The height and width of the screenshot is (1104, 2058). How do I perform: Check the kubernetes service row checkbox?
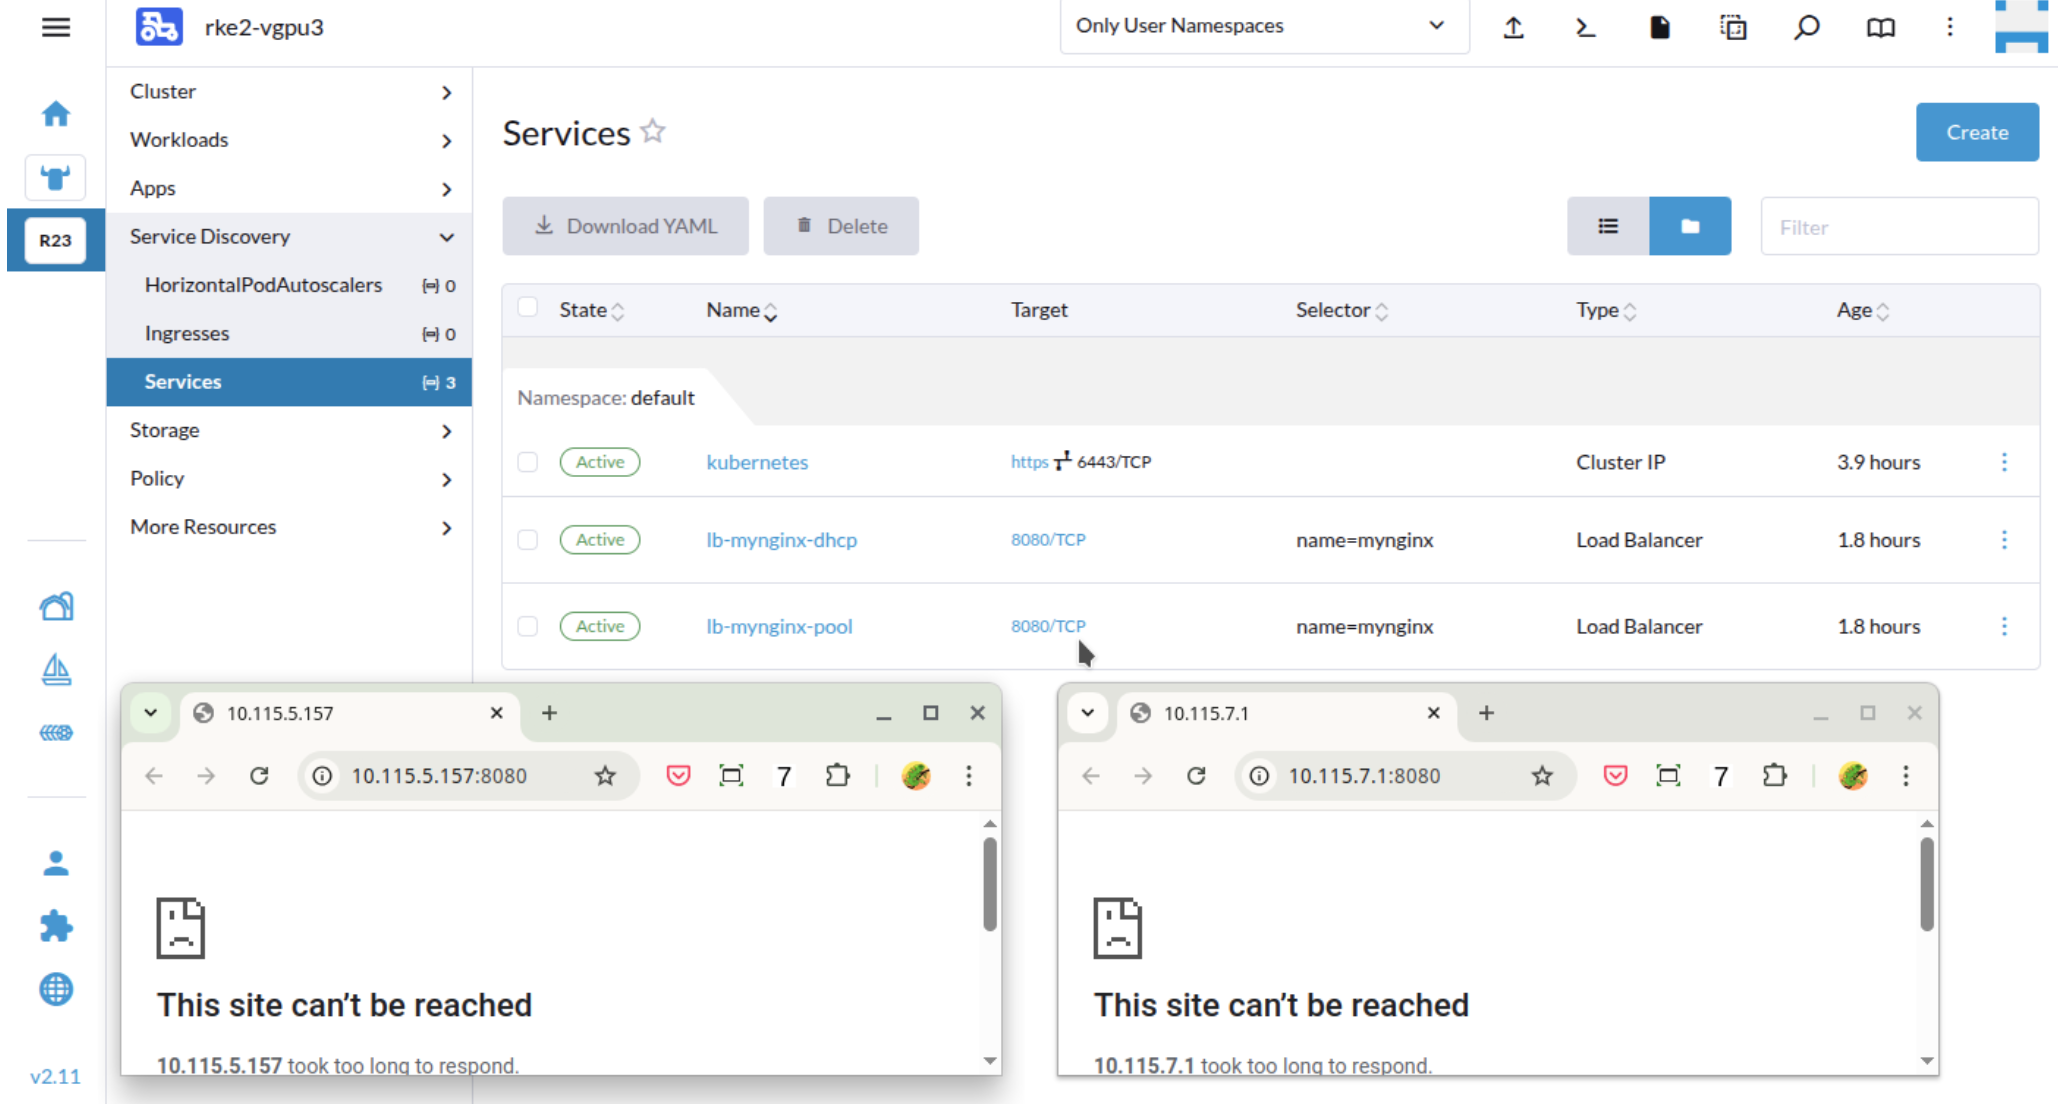coord(528,462)
